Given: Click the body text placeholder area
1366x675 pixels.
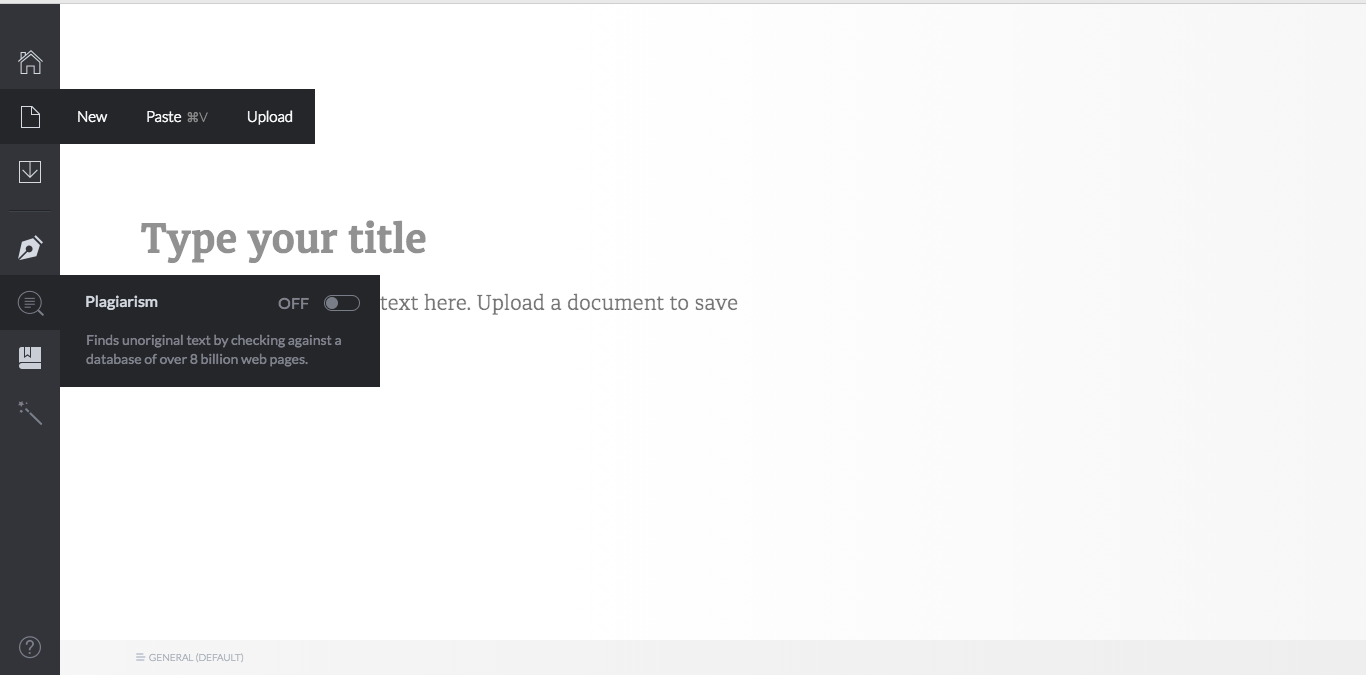Looking at the screenshot, I should 559,303.
